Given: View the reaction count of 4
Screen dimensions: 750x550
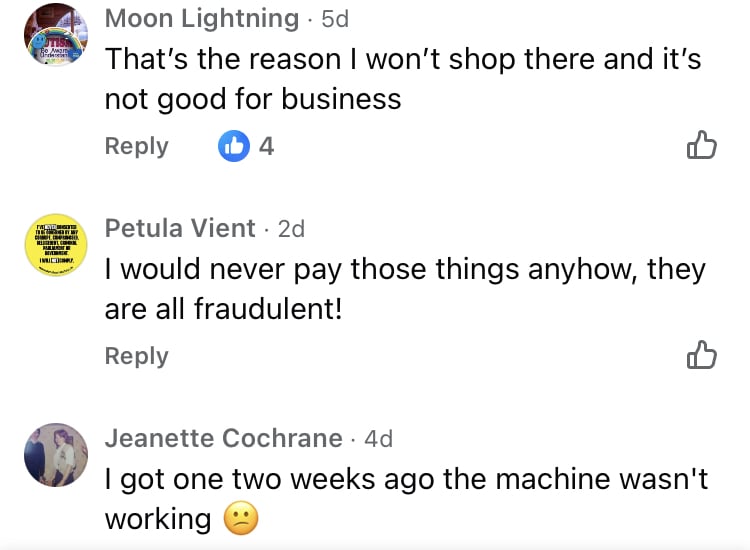Looking at the screenshot, I should [x=266, y=146].
